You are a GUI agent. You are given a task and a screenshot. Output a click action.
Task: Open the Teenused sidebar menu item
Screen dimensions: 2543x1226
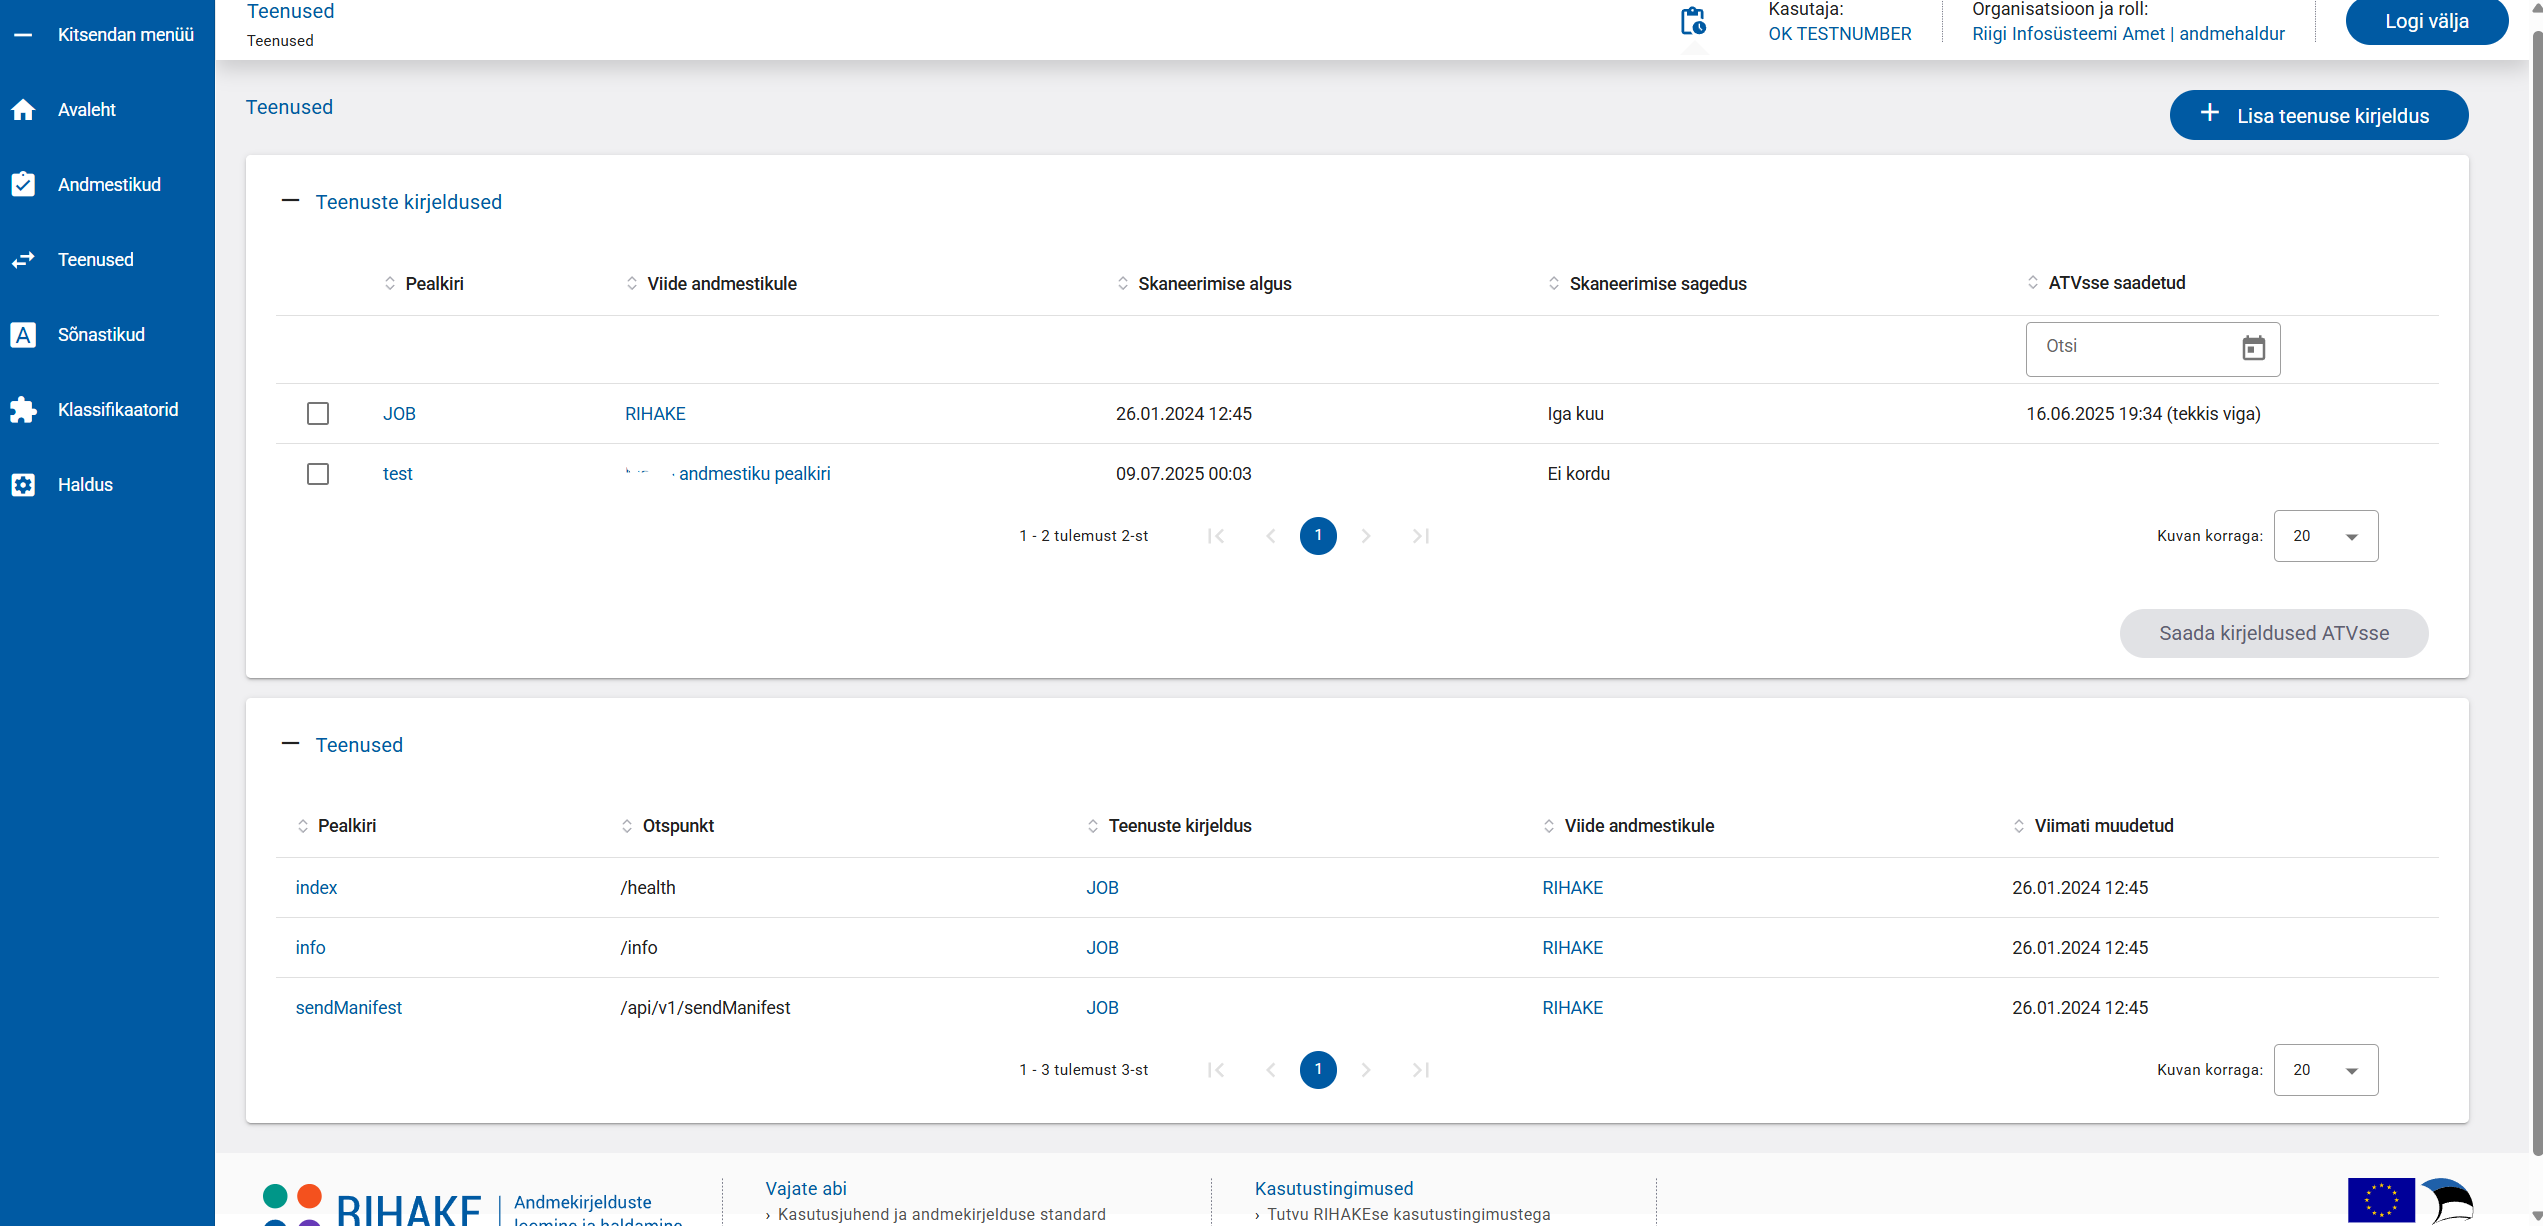pyautogui.click(x=95, y=260)
